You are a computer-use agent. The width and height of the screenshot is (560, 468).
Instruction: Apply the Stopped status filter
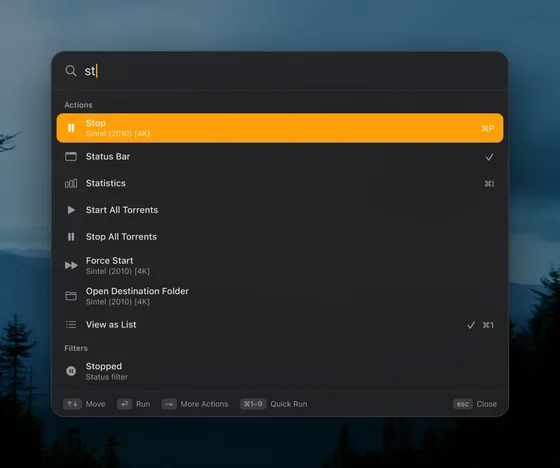(280, 371)
